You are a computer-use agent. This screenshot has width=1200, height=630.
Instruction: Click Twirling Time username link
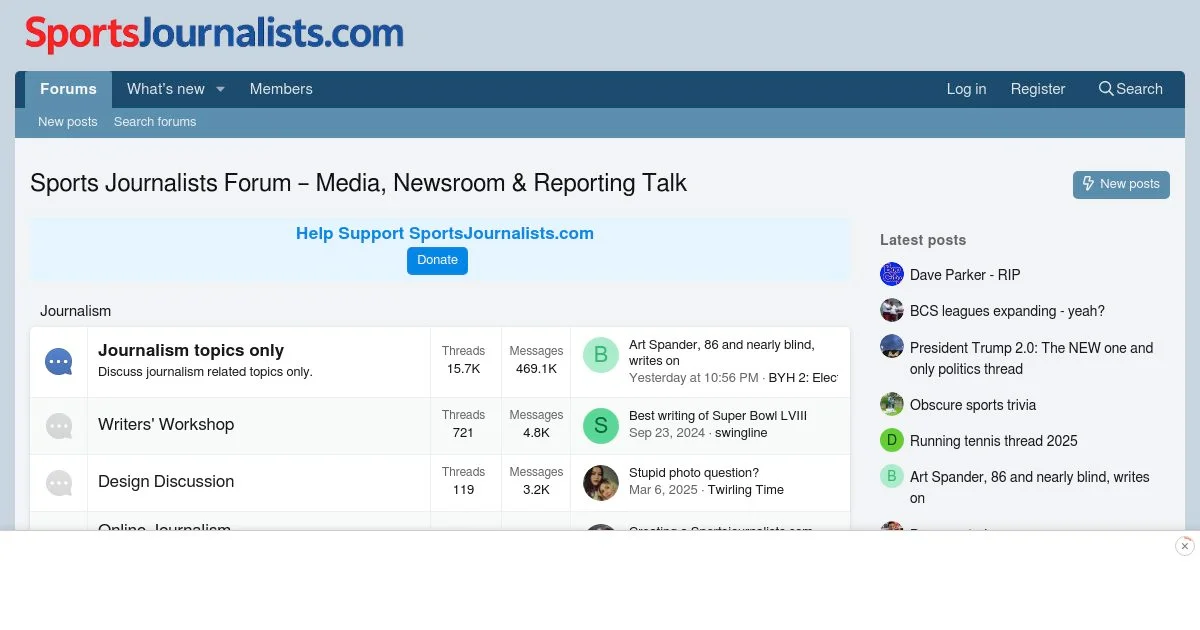(746, 490)
